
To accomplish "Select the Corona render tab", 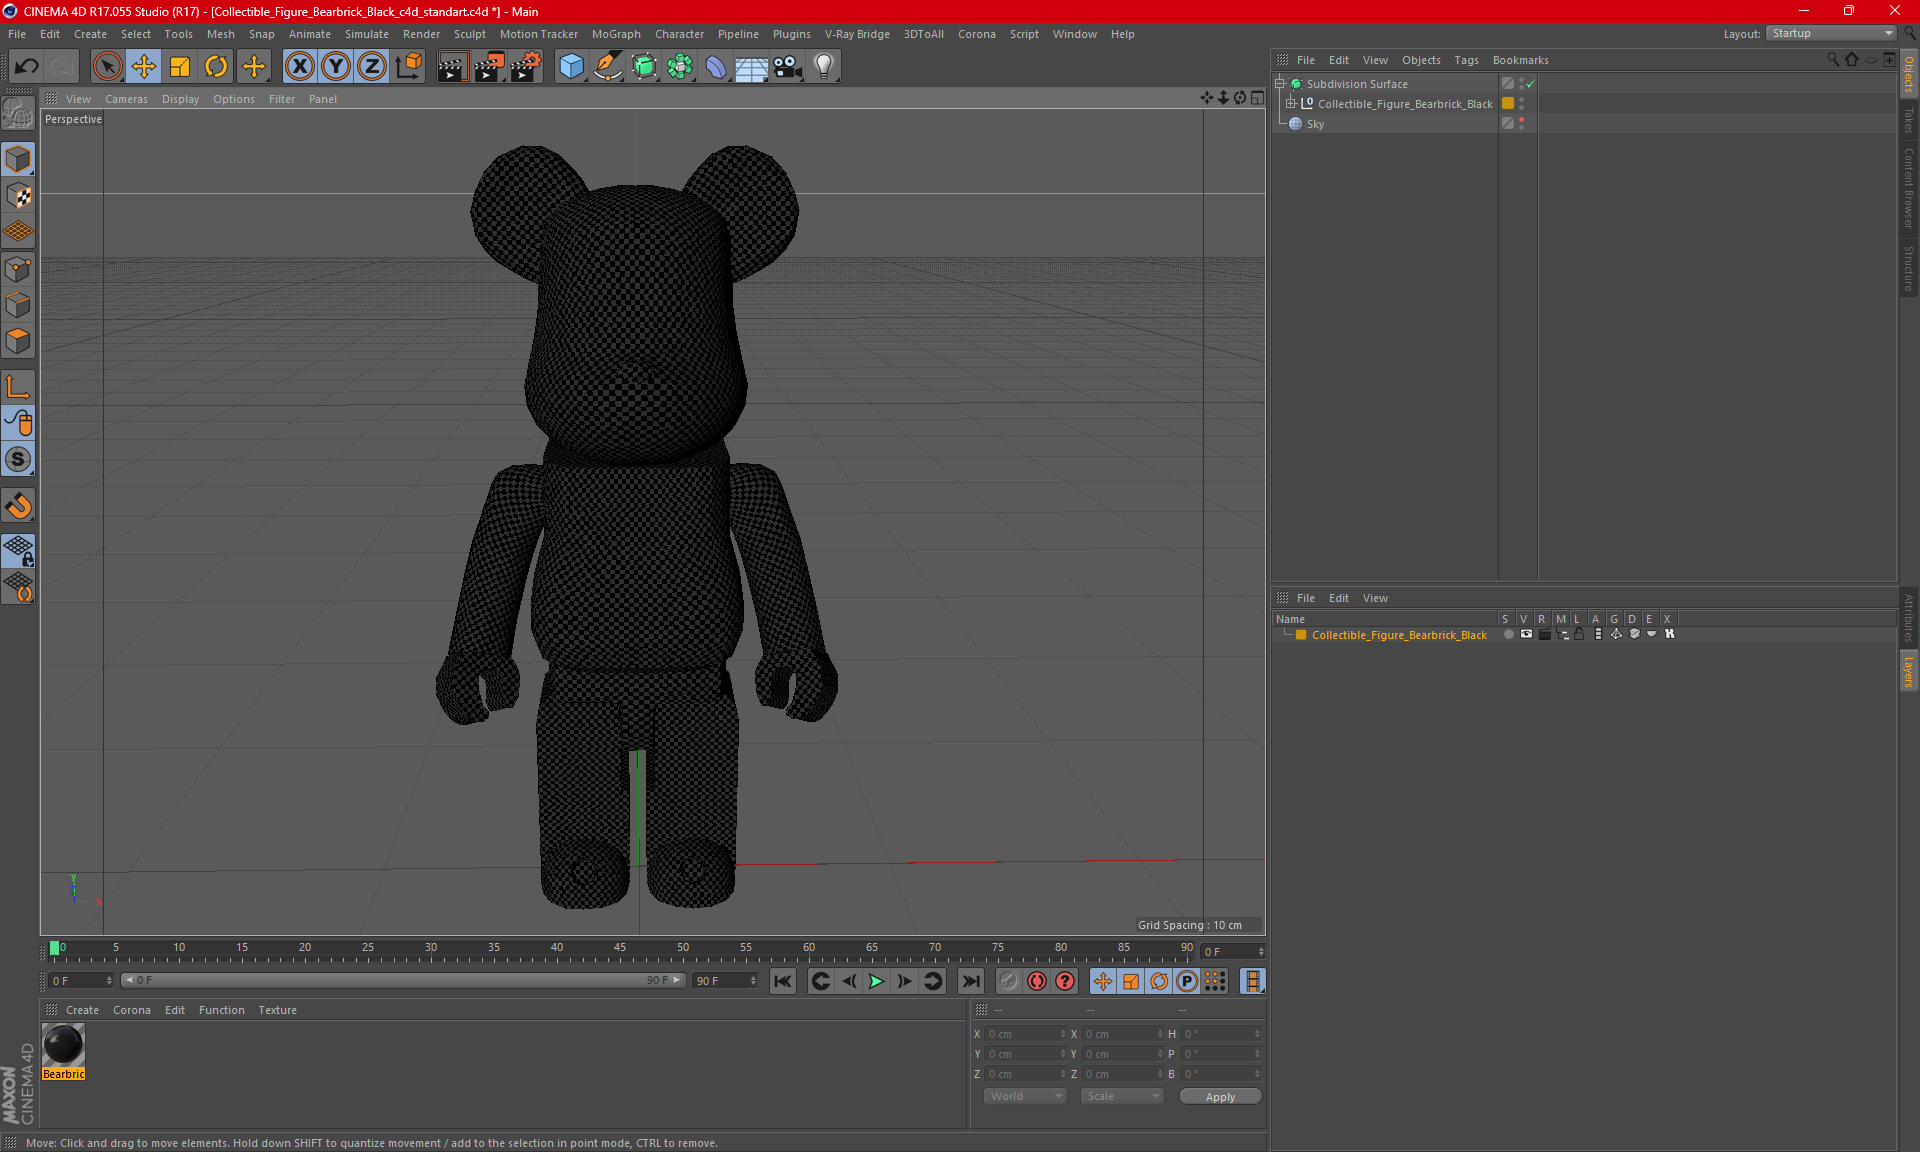I will click(x=132, y=1008).
